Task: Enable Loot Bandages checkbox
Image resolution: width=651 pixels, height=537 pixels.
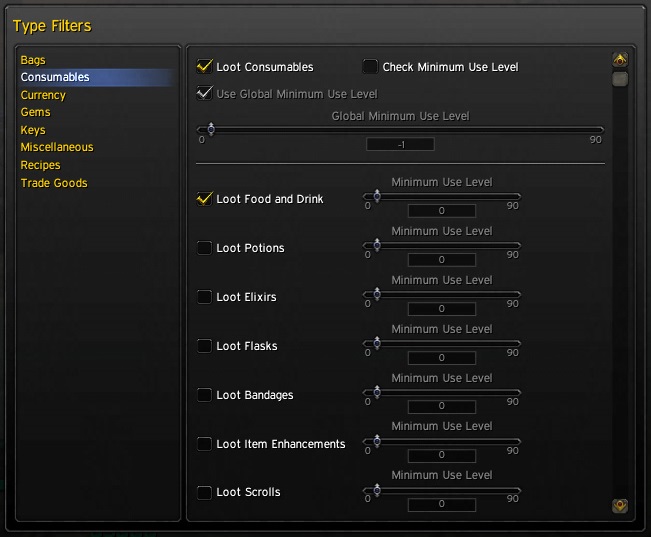Action: (204, 395)
